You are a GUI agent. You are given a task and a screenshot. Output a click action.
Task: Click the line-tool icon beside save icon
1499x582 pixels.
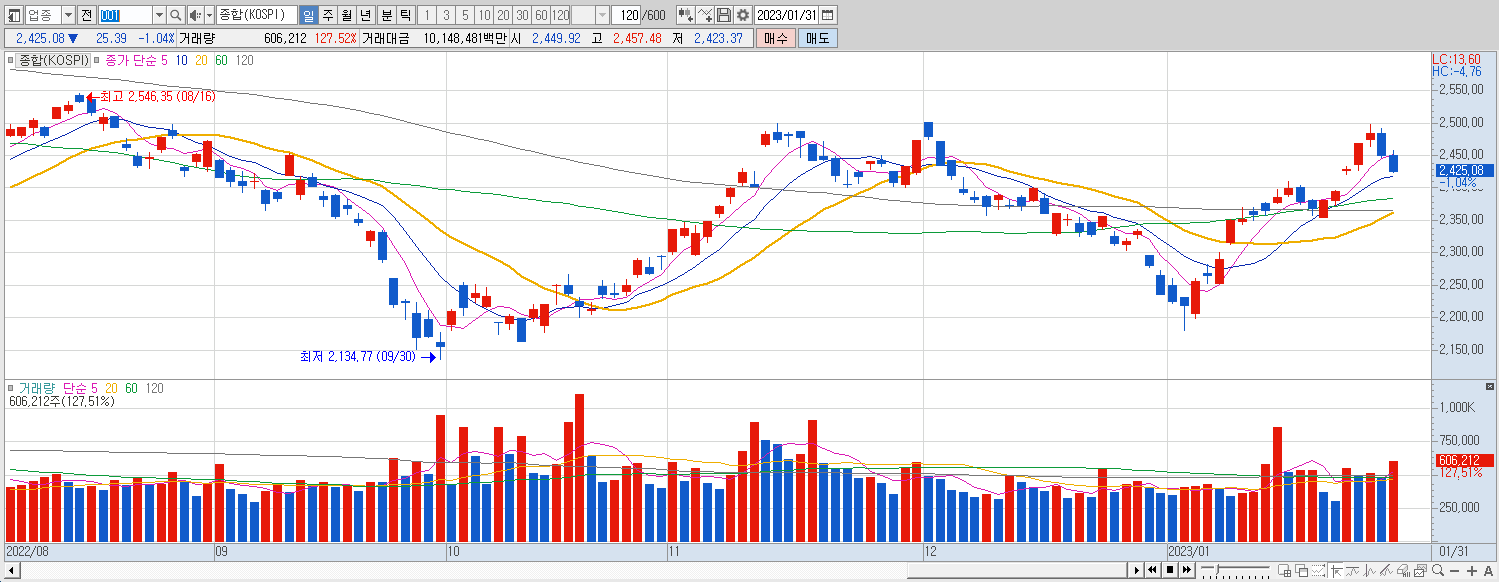coord(705,15)
